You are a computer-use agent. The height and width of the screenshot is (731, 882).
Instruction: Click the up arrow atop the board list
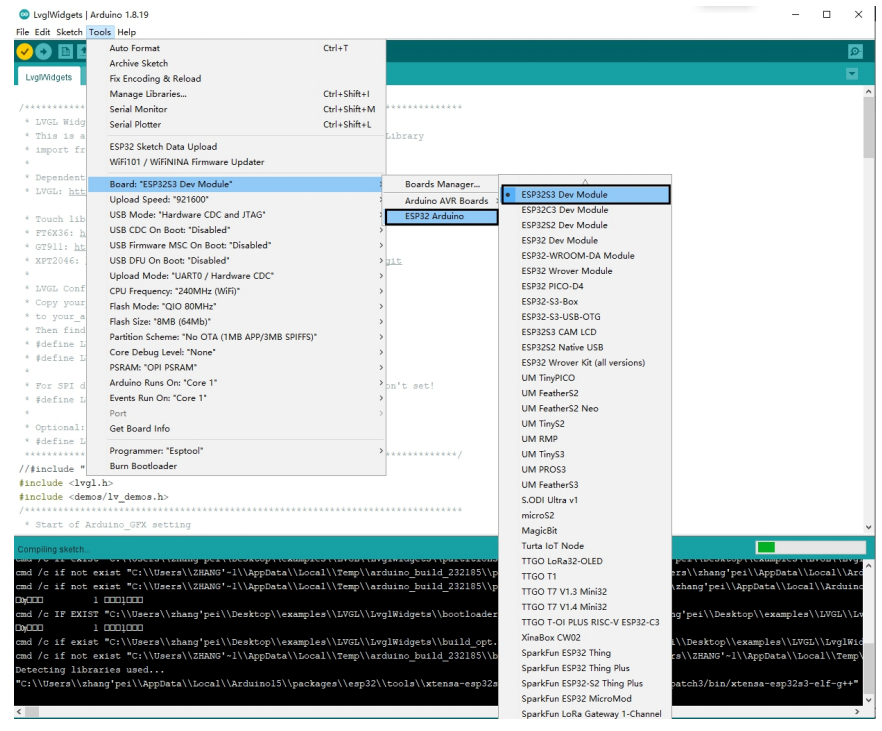(585, 181)
